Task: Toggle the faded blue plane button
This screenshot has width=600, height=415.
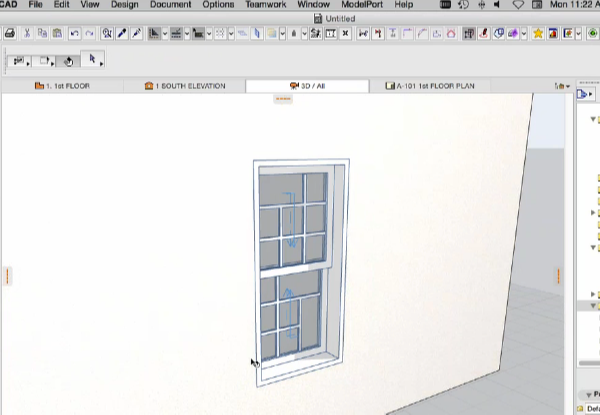Action: (x=242, y=34)
